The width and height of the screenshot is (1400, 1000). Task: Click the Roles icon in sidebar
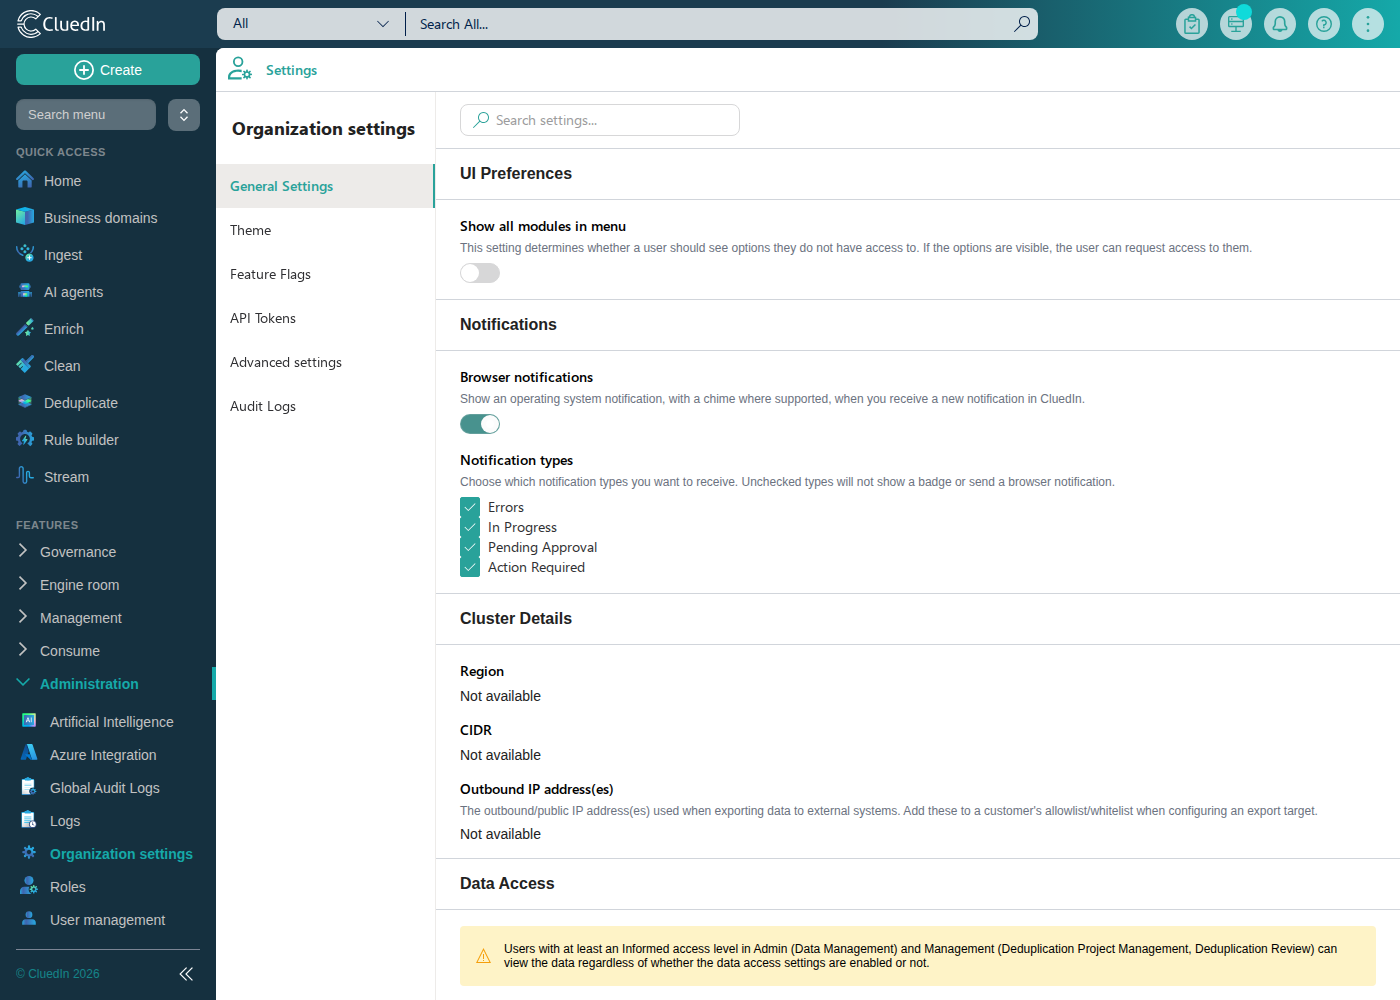click(x=29, y=885)
